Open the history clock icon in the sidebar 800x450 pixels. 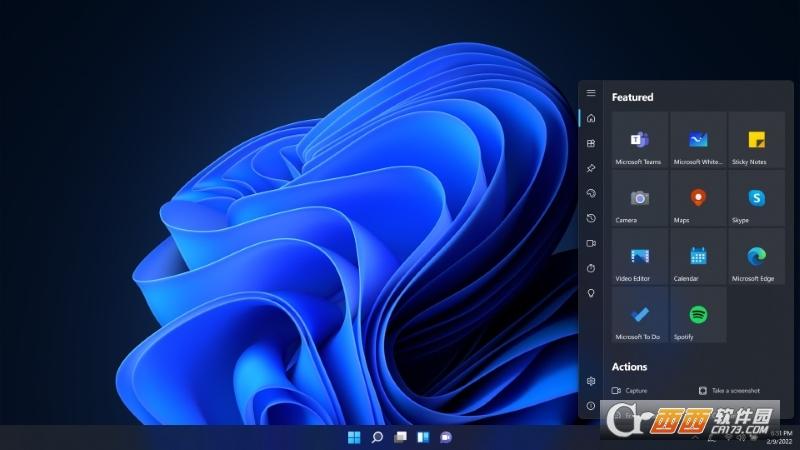pos(591,218)
